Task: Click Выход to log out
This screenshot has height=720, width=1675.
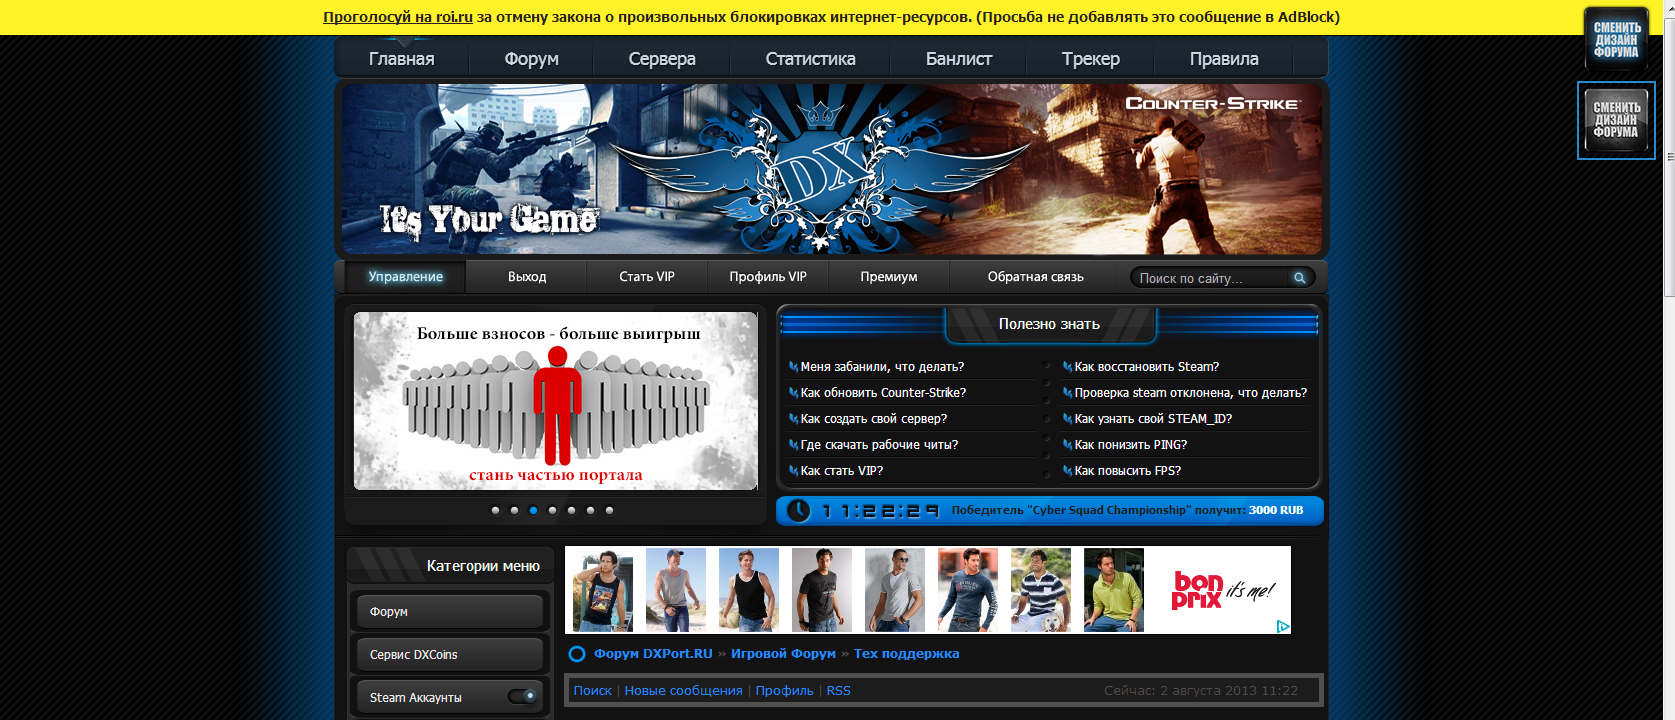Action: tap(527, 277)
